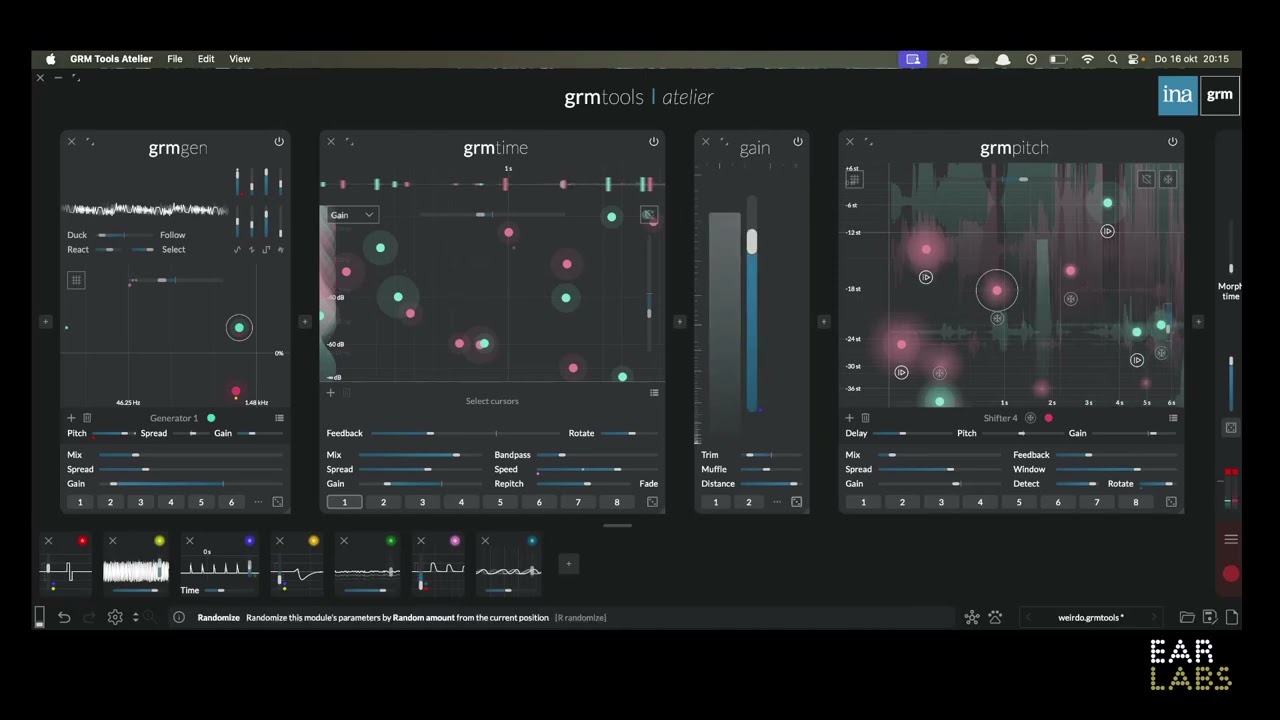Open the grmgen list menu icon

click(279, 418)
